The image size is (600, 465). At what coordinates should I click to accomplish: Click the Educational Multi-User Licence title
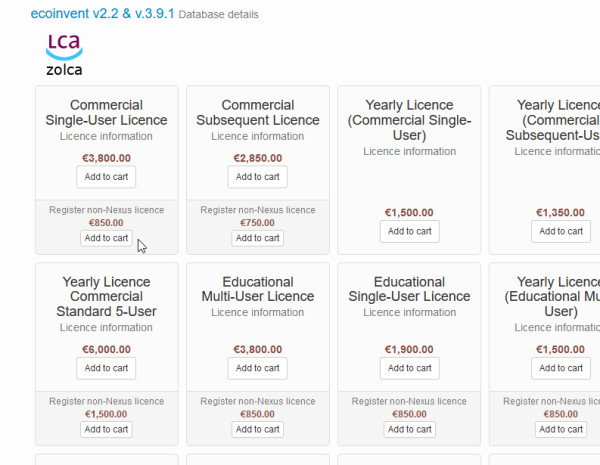point(258,289)
